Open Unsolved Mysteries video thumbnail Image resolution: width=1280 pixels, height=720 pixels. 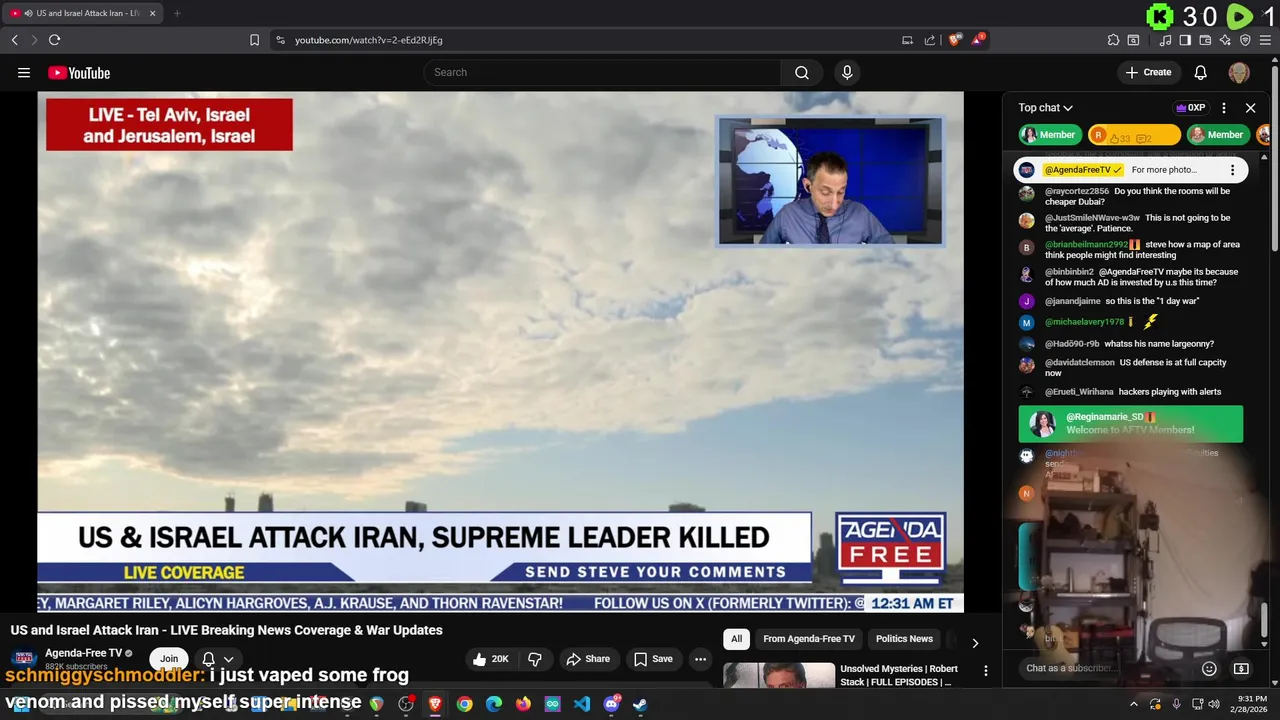click(779, 675)
